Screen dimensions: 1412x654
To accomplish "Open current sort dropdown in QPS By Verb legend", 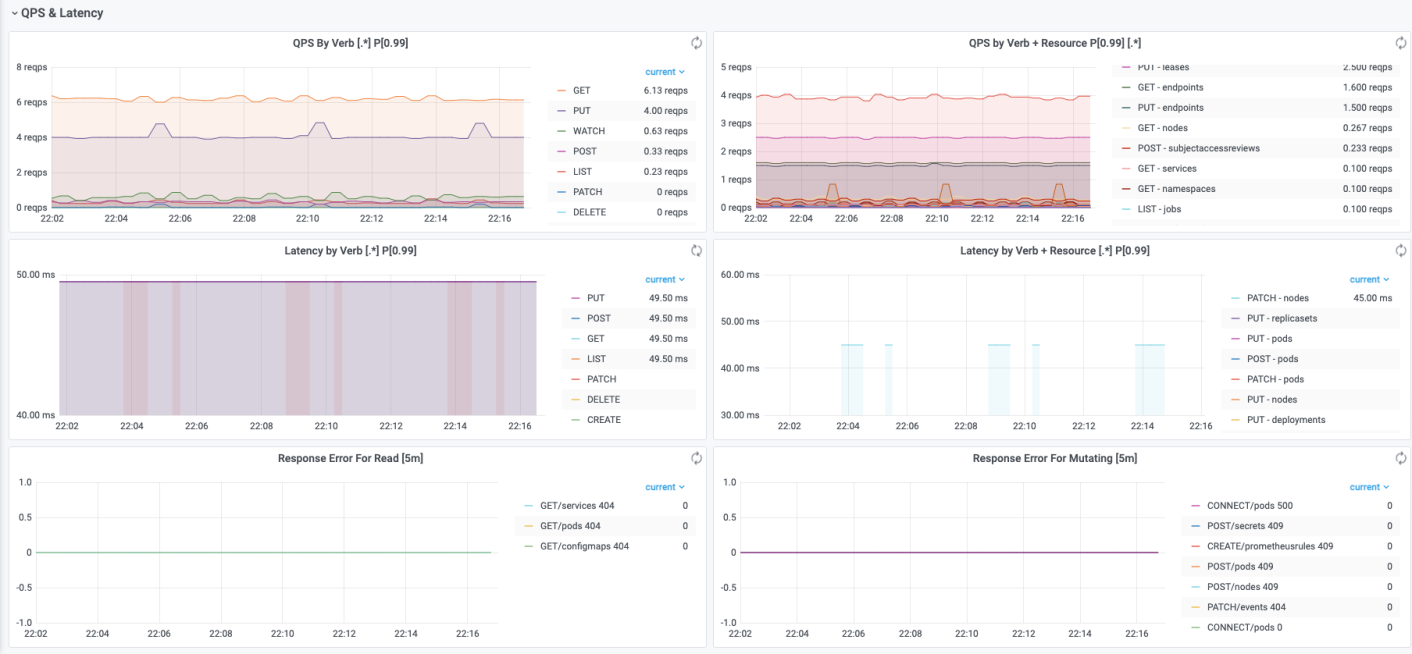I will click(x=665, y=72).
